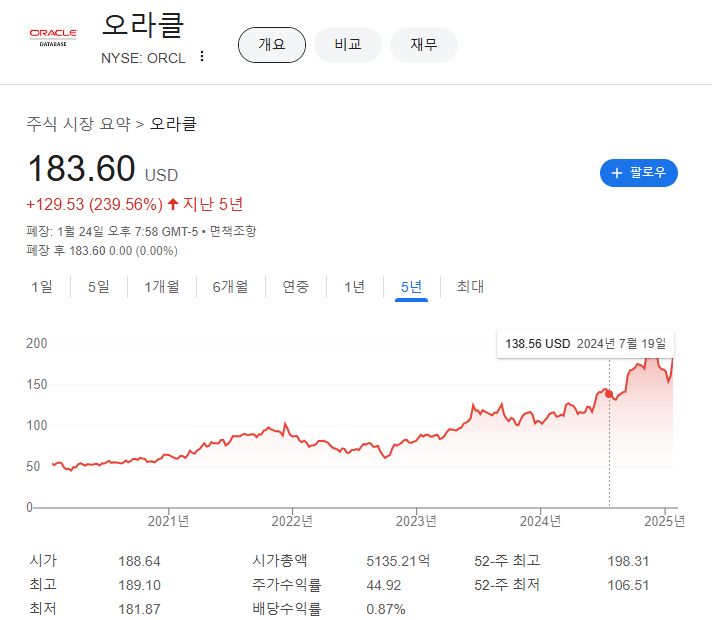This screenshot has width=712, height=620.
Task: Click the 배당수익률 label
Action: (x=287, y=609)
